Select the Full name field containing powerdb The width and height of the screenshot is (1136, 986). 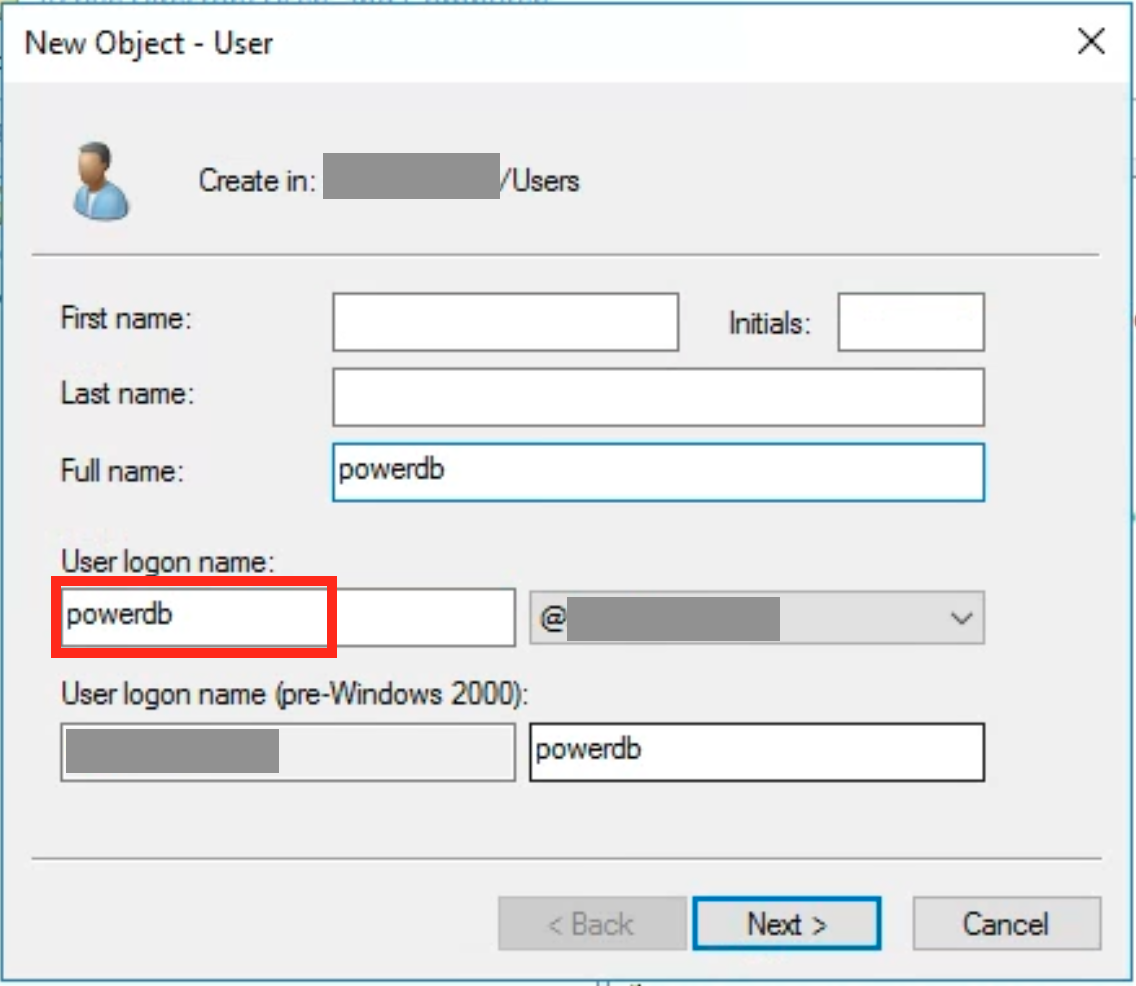click(657, 471)
